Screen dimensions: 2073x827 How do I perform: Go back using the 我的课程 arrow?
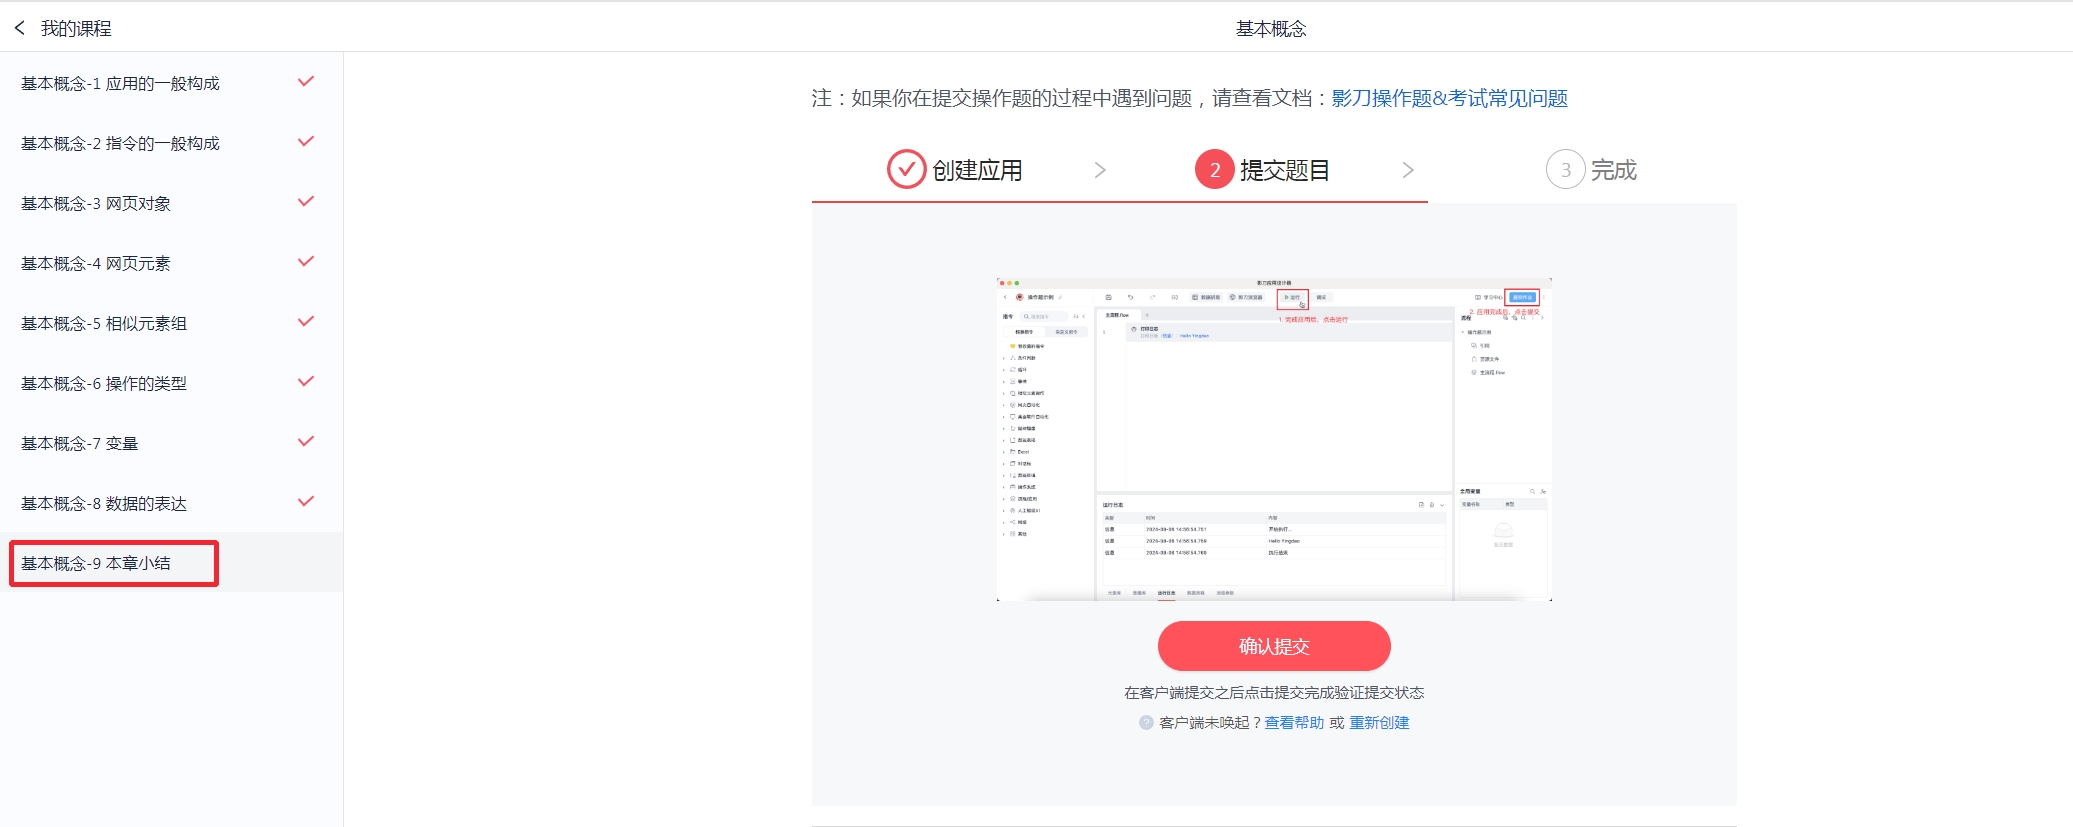(20, 28)
